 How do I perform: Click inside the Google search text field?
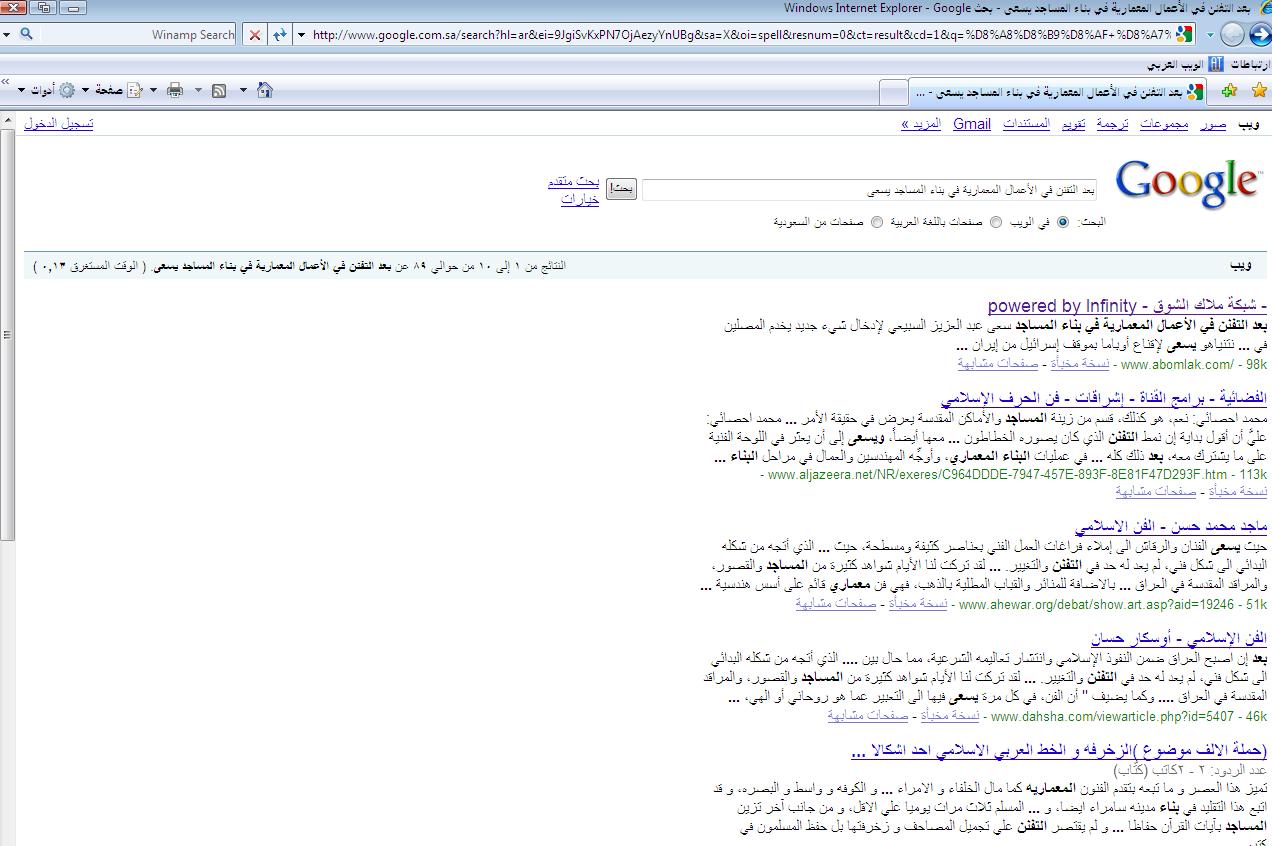868,189
